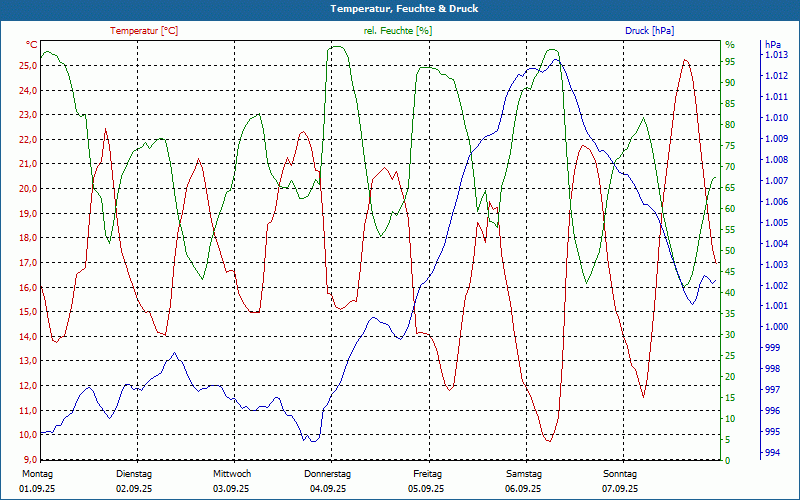Pick the 'Donnerstag' day label
800x500 pixels.
pos(328,474)
